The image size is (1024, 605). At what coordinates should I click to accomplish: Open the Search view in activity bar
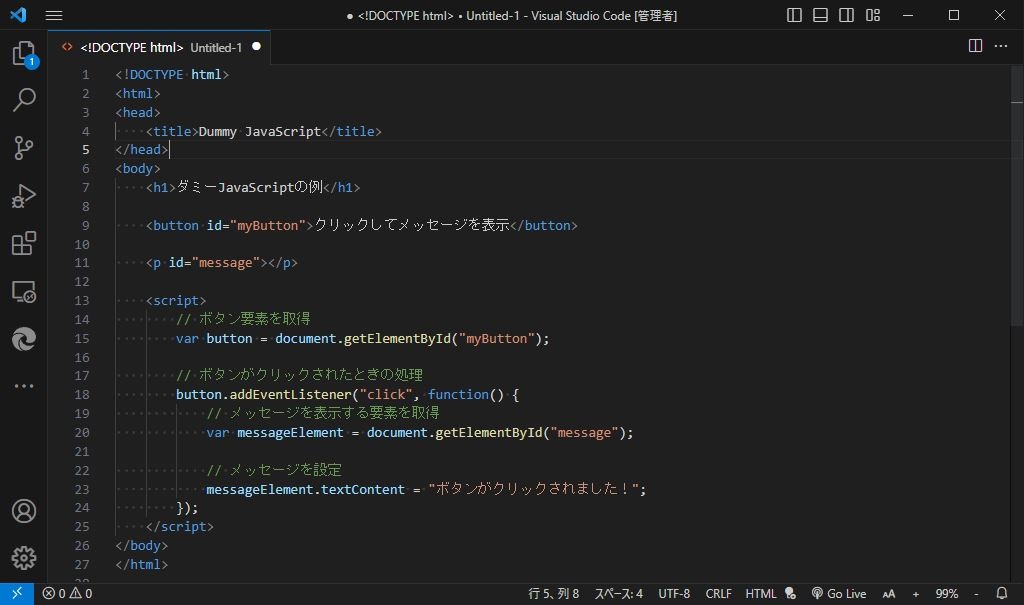24,100
